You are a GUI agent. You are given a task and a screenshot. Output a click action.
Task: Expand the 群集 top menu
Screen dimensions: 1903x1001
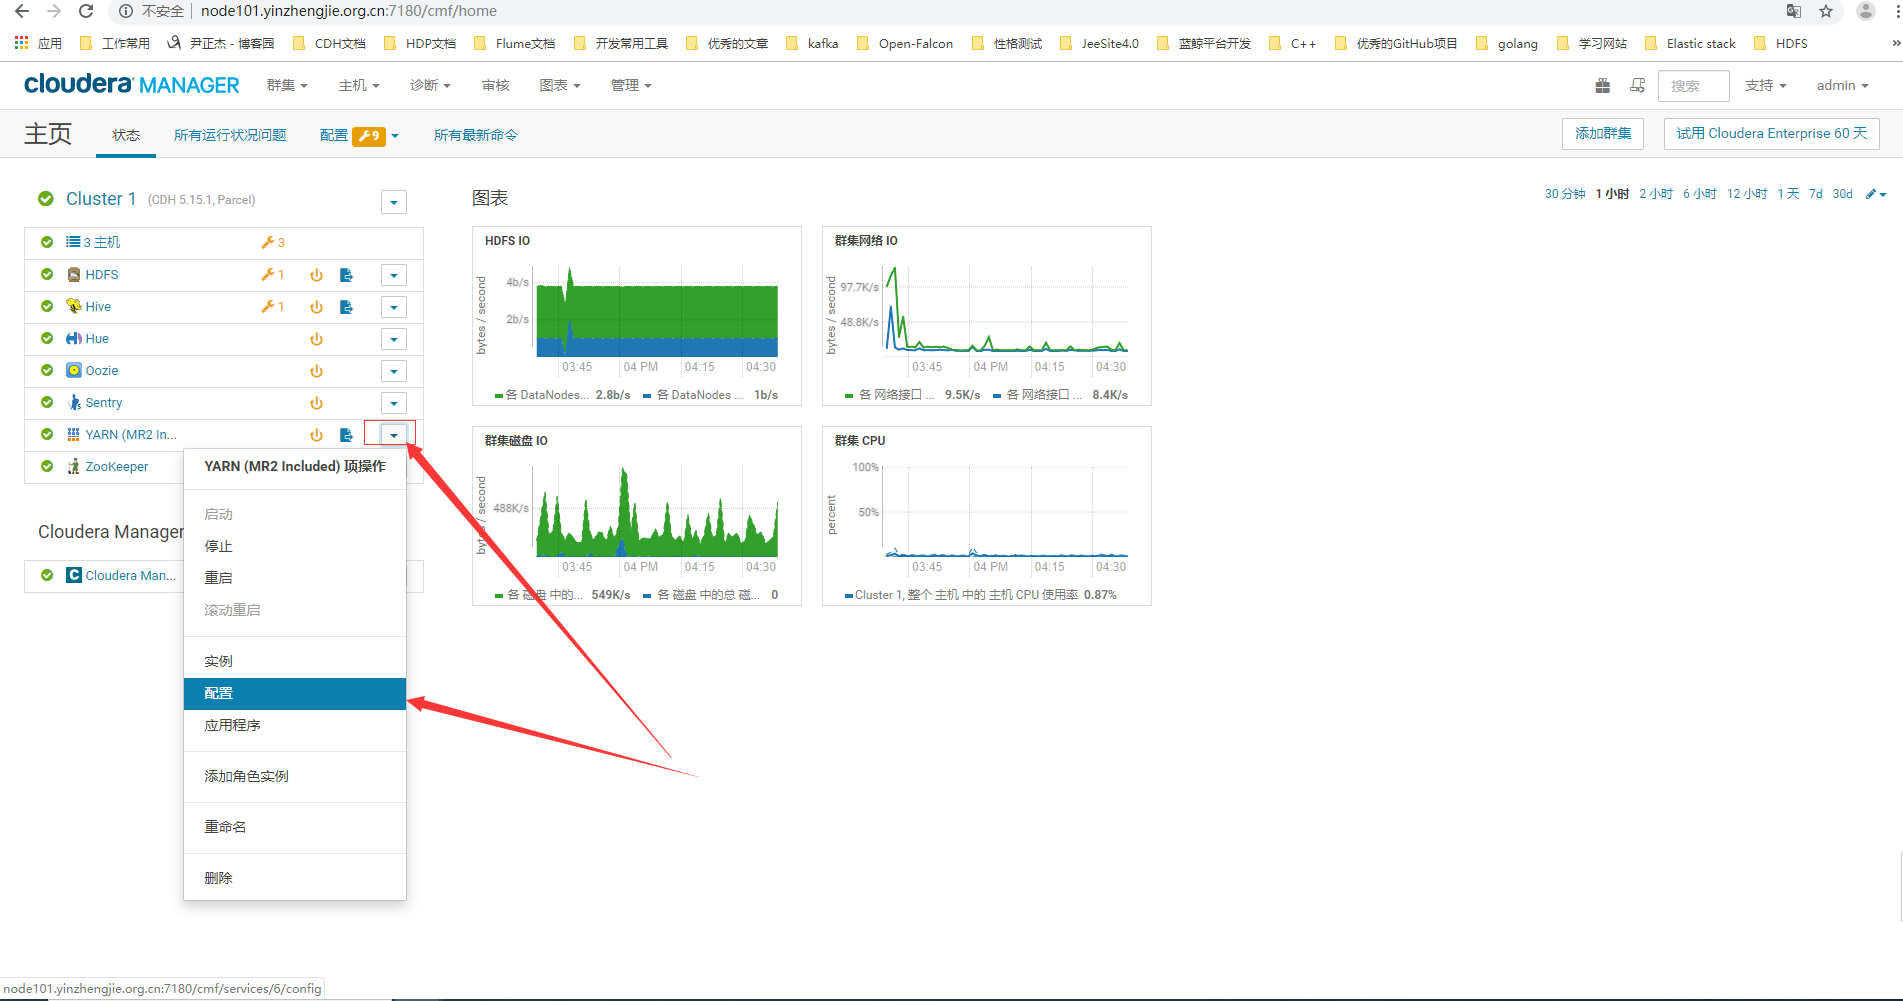287,85
